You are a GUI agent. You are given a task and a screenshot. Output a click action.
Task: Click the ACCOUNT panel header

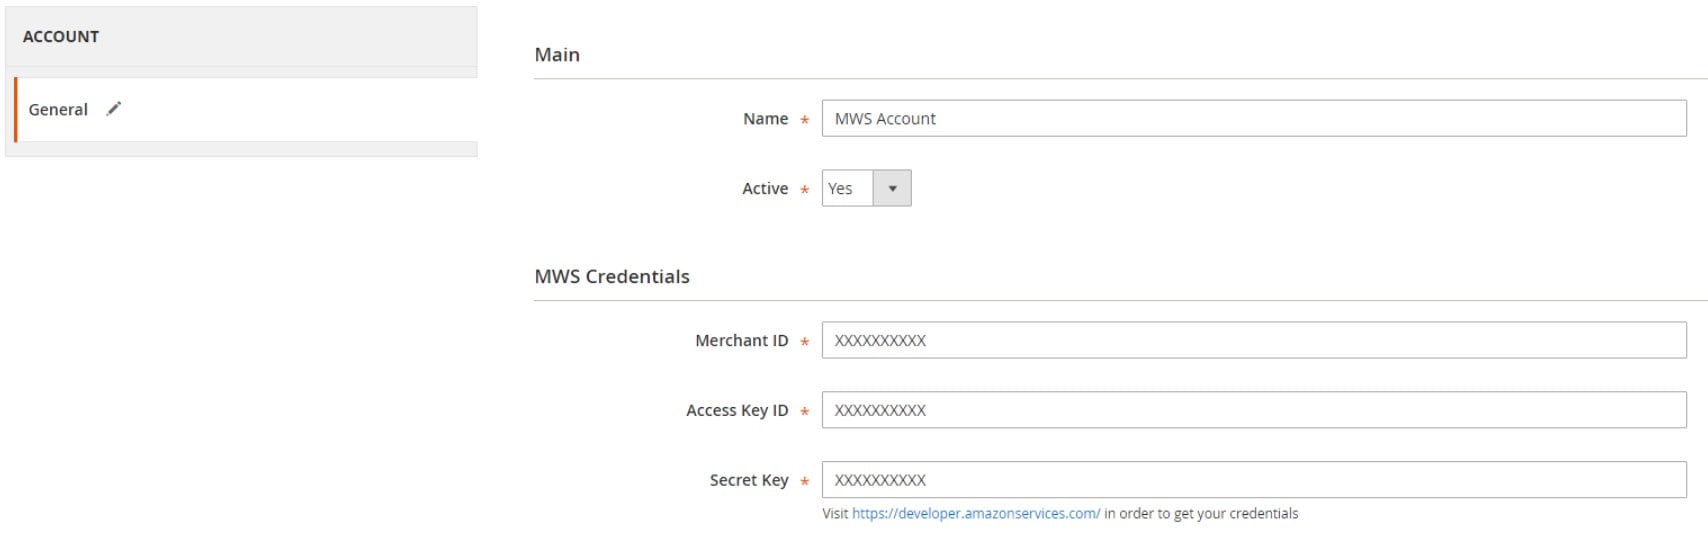click(241, 37)
